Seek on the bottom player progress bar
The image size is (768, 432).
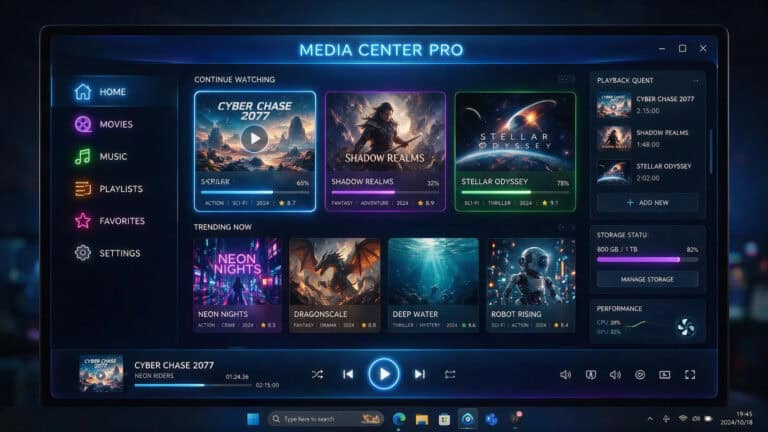pos(193,385)
